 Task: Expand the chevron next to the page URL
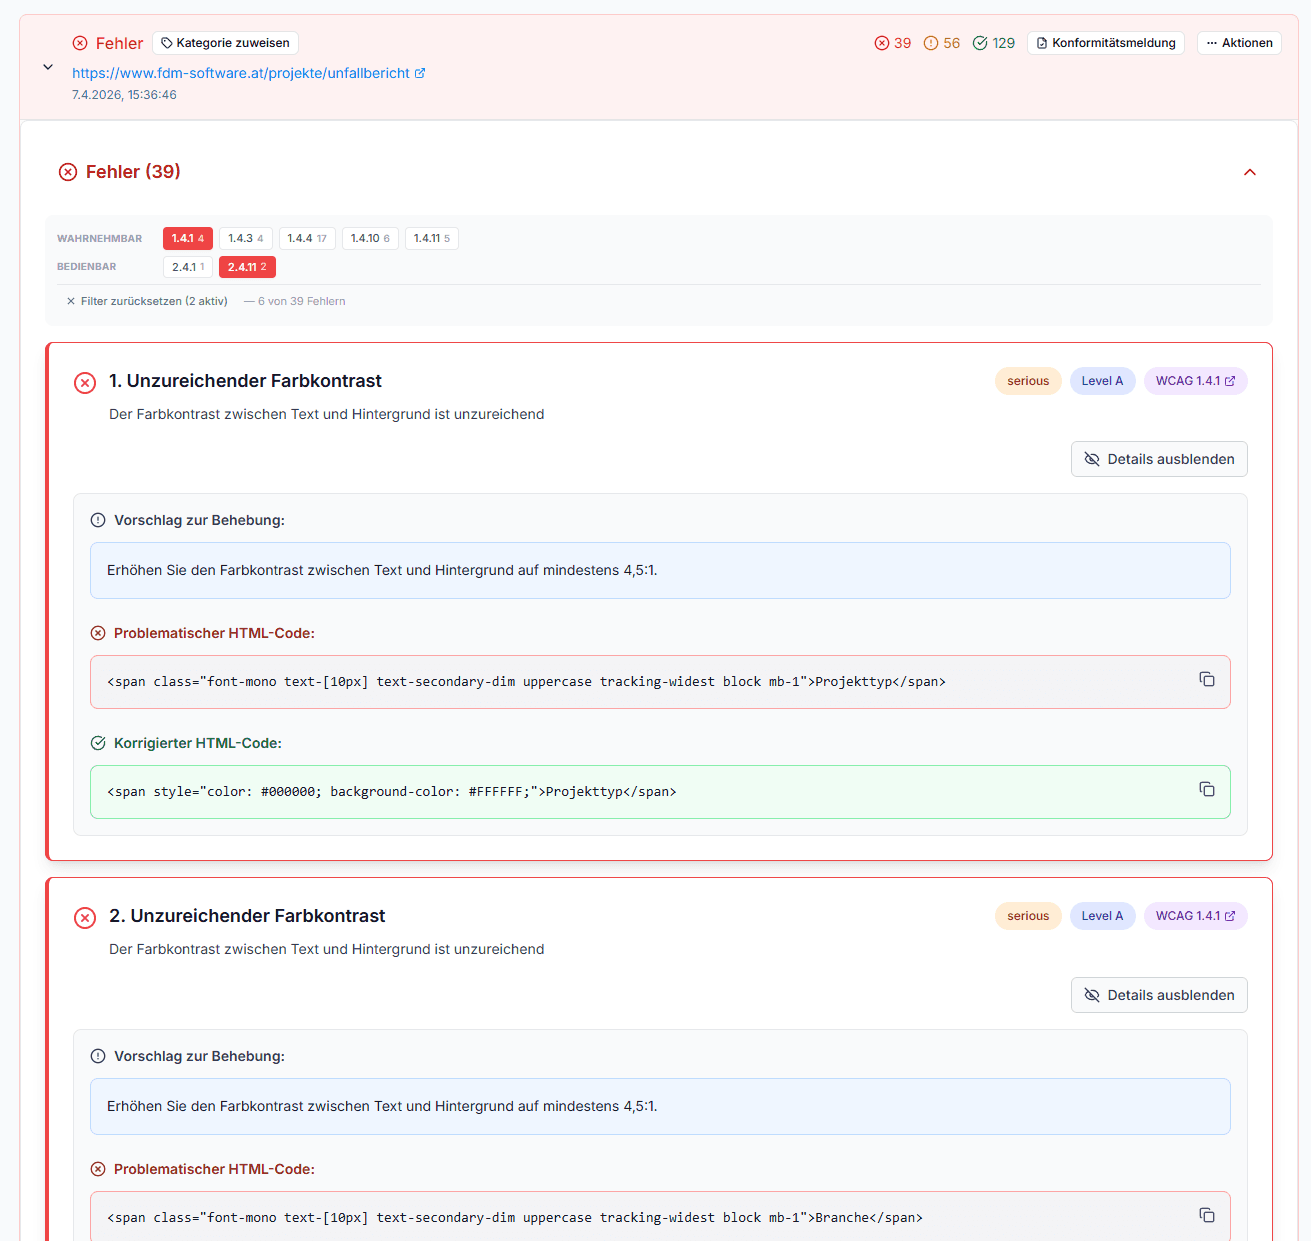tap(47, 66)
